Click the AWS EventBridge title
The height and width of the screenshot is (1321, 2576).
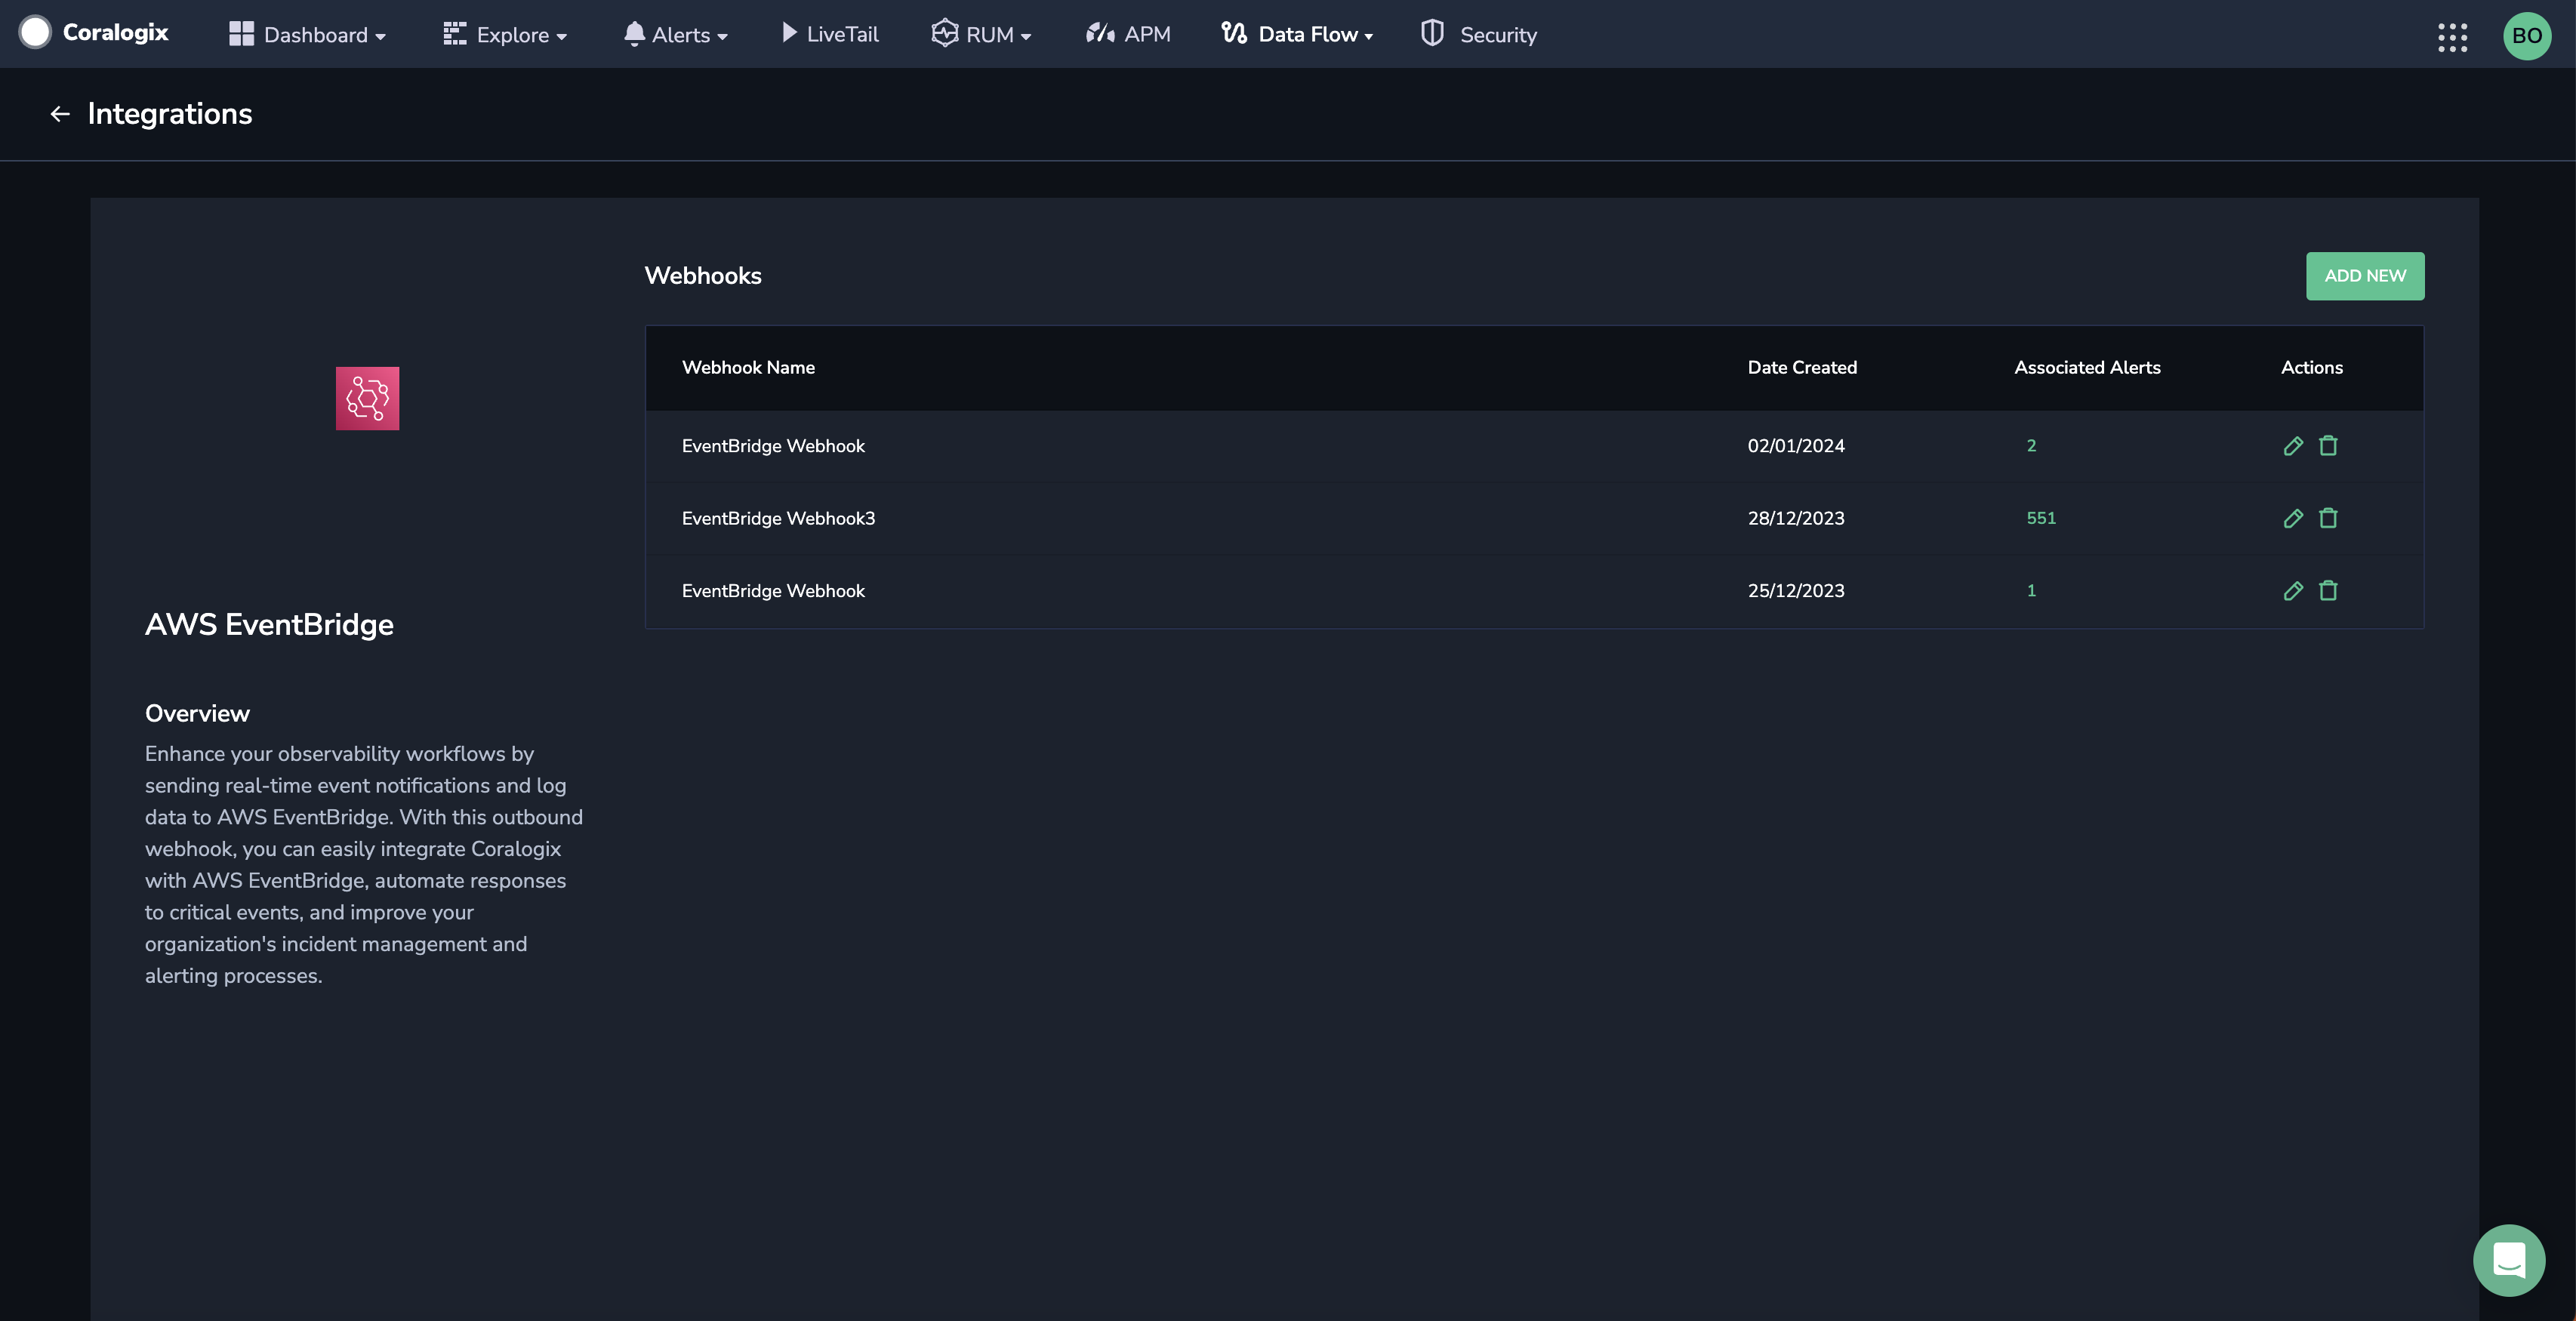pos(269,625)
